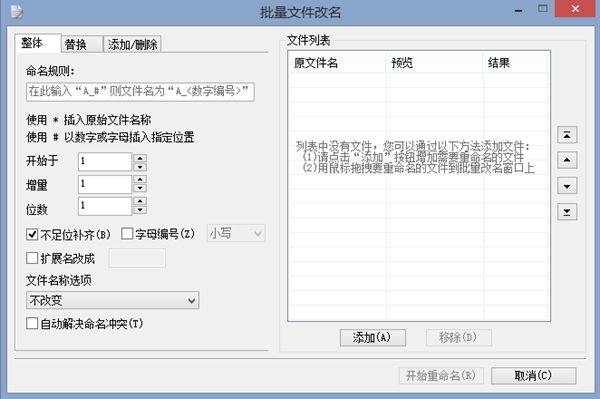Open the 添加/删除 tab
Image resolution: width=600 pixels, height=399 pixels.
pyautogui.click(x=132, y=44)
